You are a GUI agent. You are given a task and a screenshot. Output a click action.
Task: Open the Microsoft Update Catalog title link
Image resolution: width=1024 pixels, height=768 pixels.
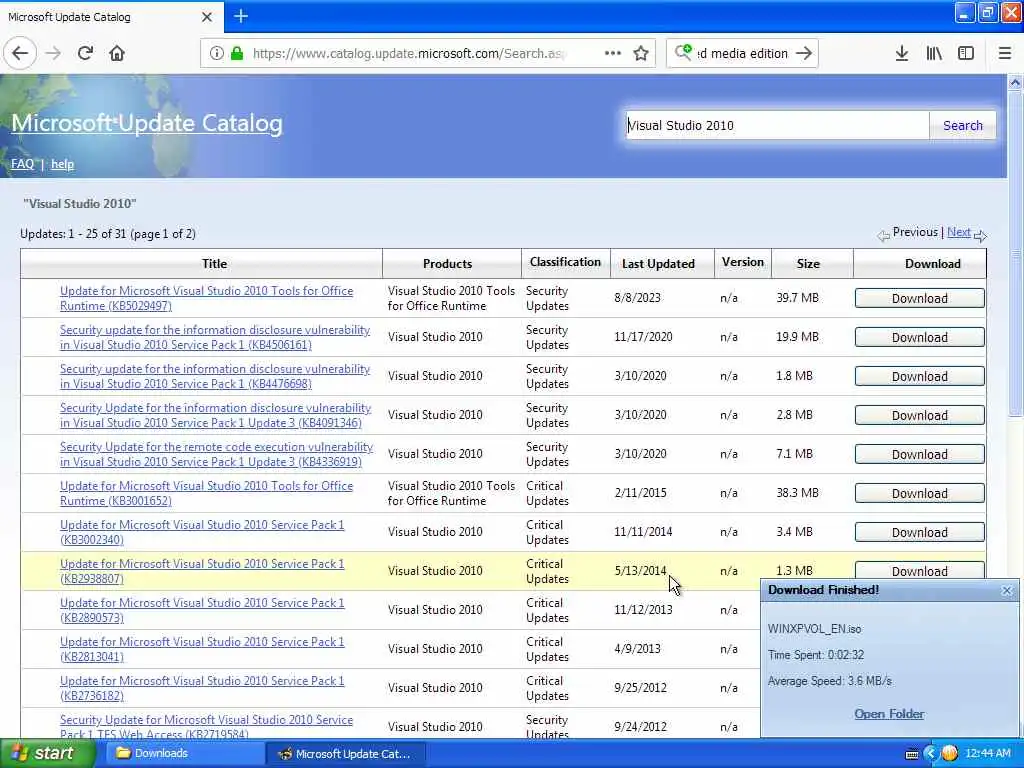(147, 123)
